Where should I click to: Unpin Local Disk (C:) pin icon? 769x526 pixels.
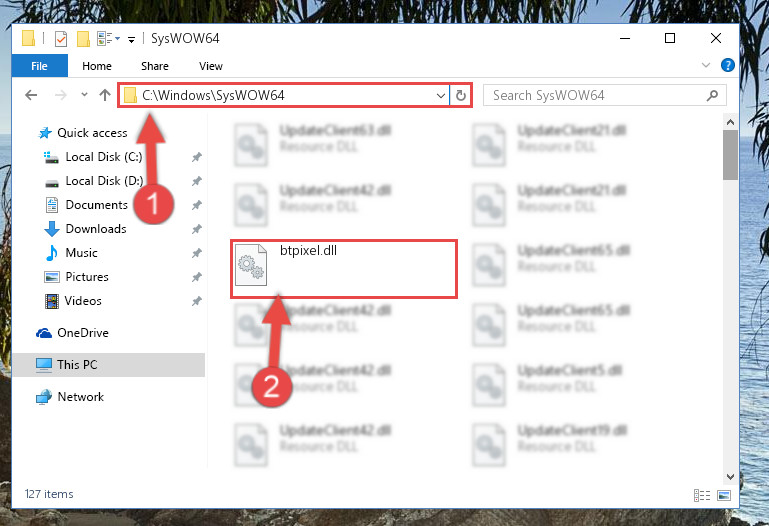[197, 157]
